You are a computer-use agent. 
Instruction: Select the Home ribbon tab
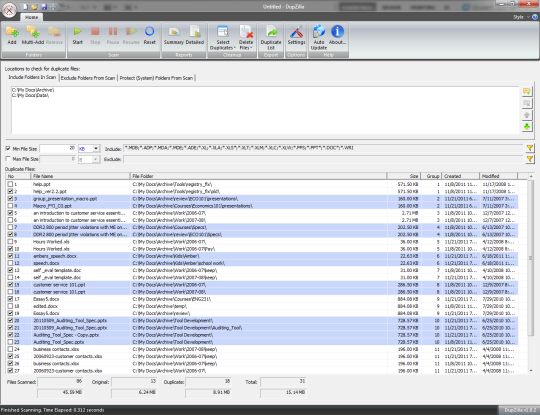(31, 17)
